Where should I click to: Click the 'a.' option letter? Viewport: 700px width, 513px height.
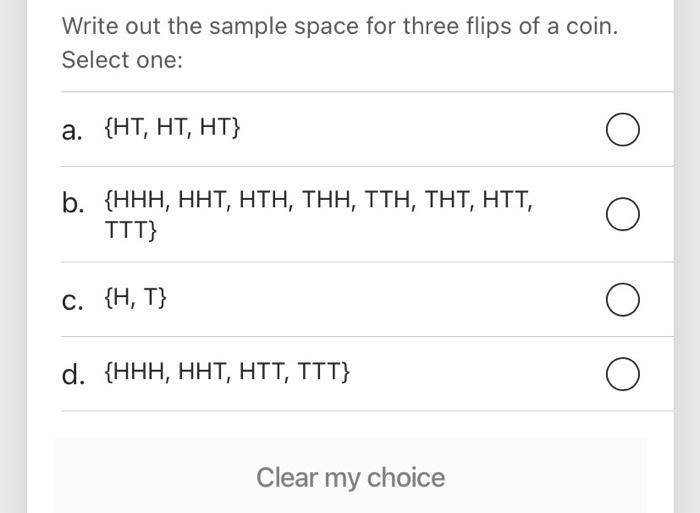[72, 131]
